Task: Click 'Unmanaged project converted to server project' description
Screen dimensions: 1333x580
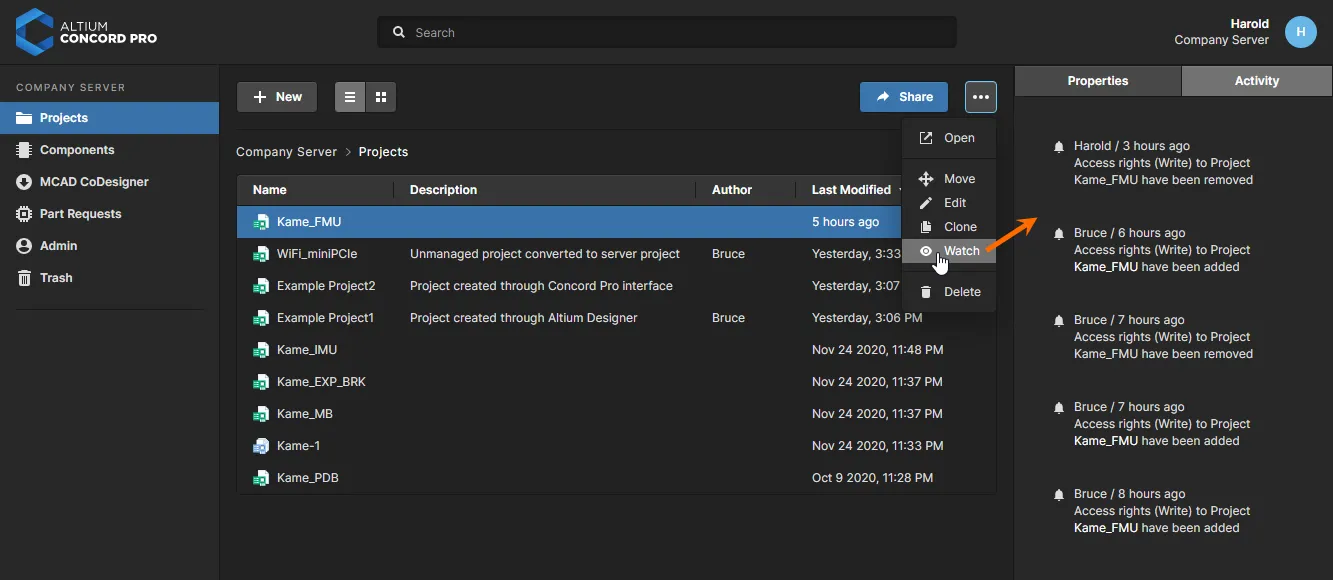Action: (545, 254)
